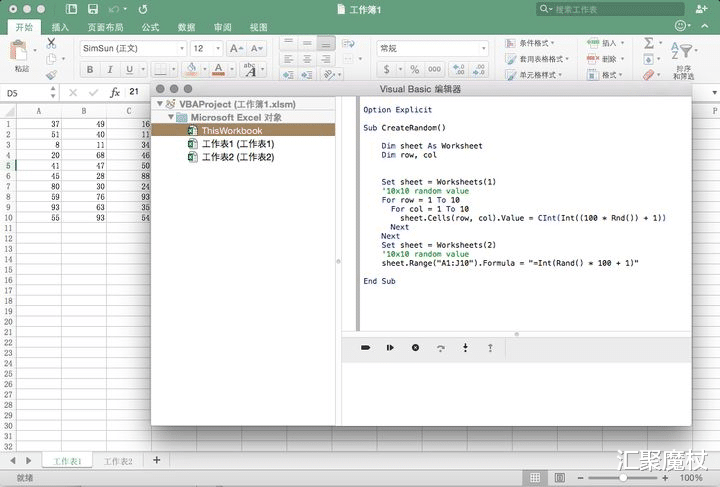Open the SimSun font name dropdown

182,48
